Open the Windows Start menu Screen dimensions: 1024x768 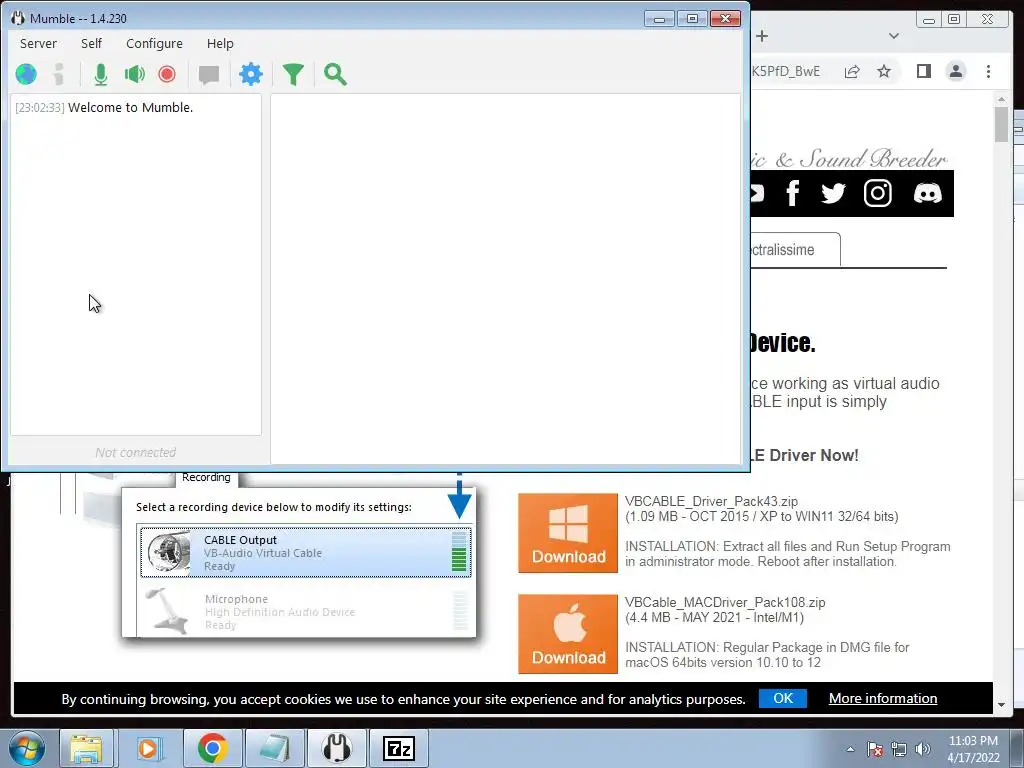(x=27, y=748)
